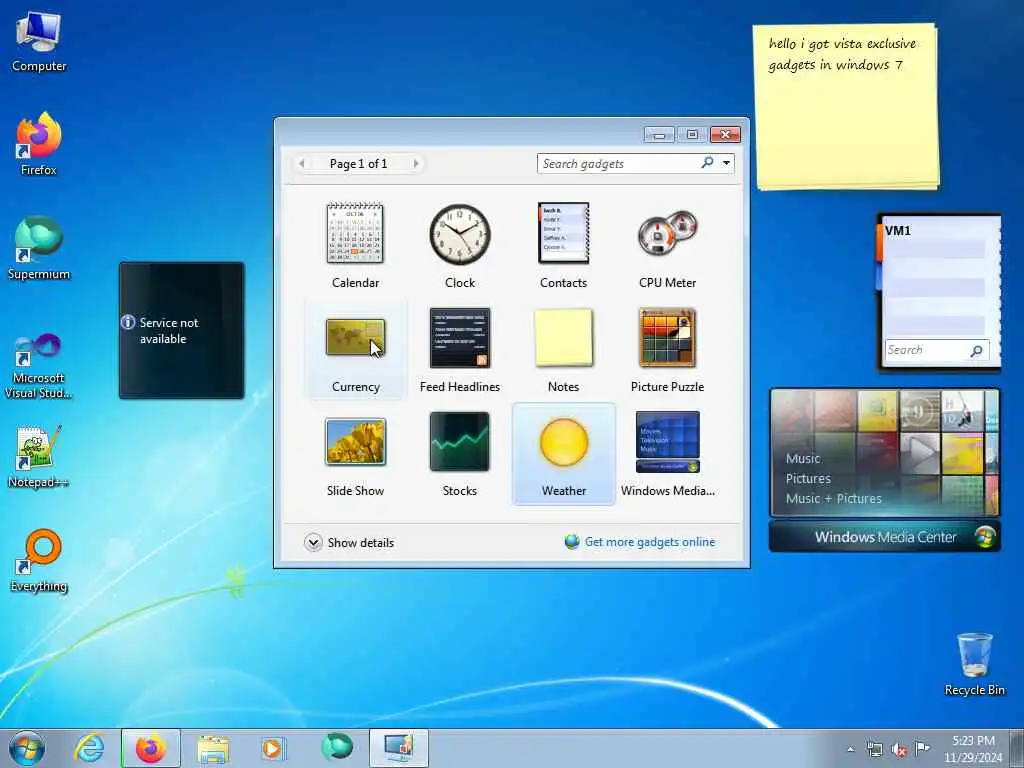Click the Contacts gadget search magnifier

pos(976,351)
